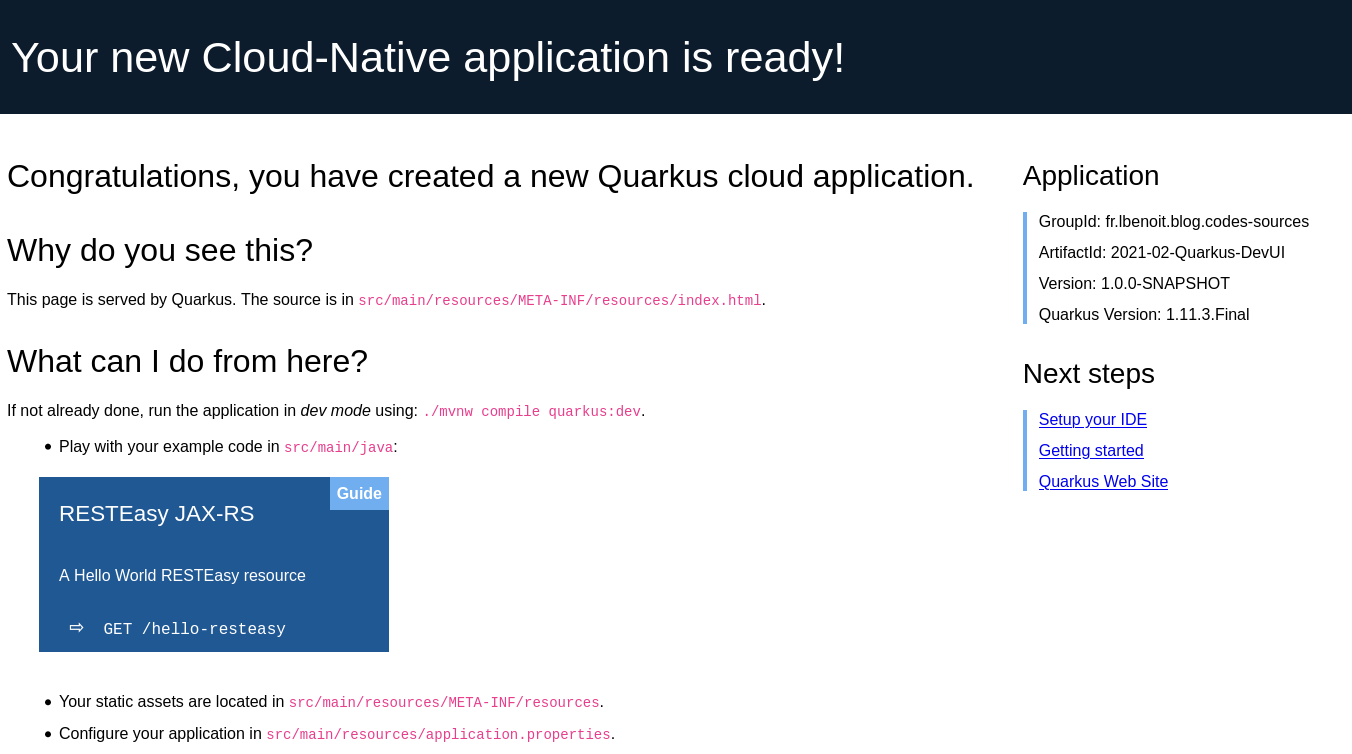Screen dimensions: 1352x754
Task: Click the ArtifactId 2021-02-Quarkus-DevUI line
Action: (1162, 253)
